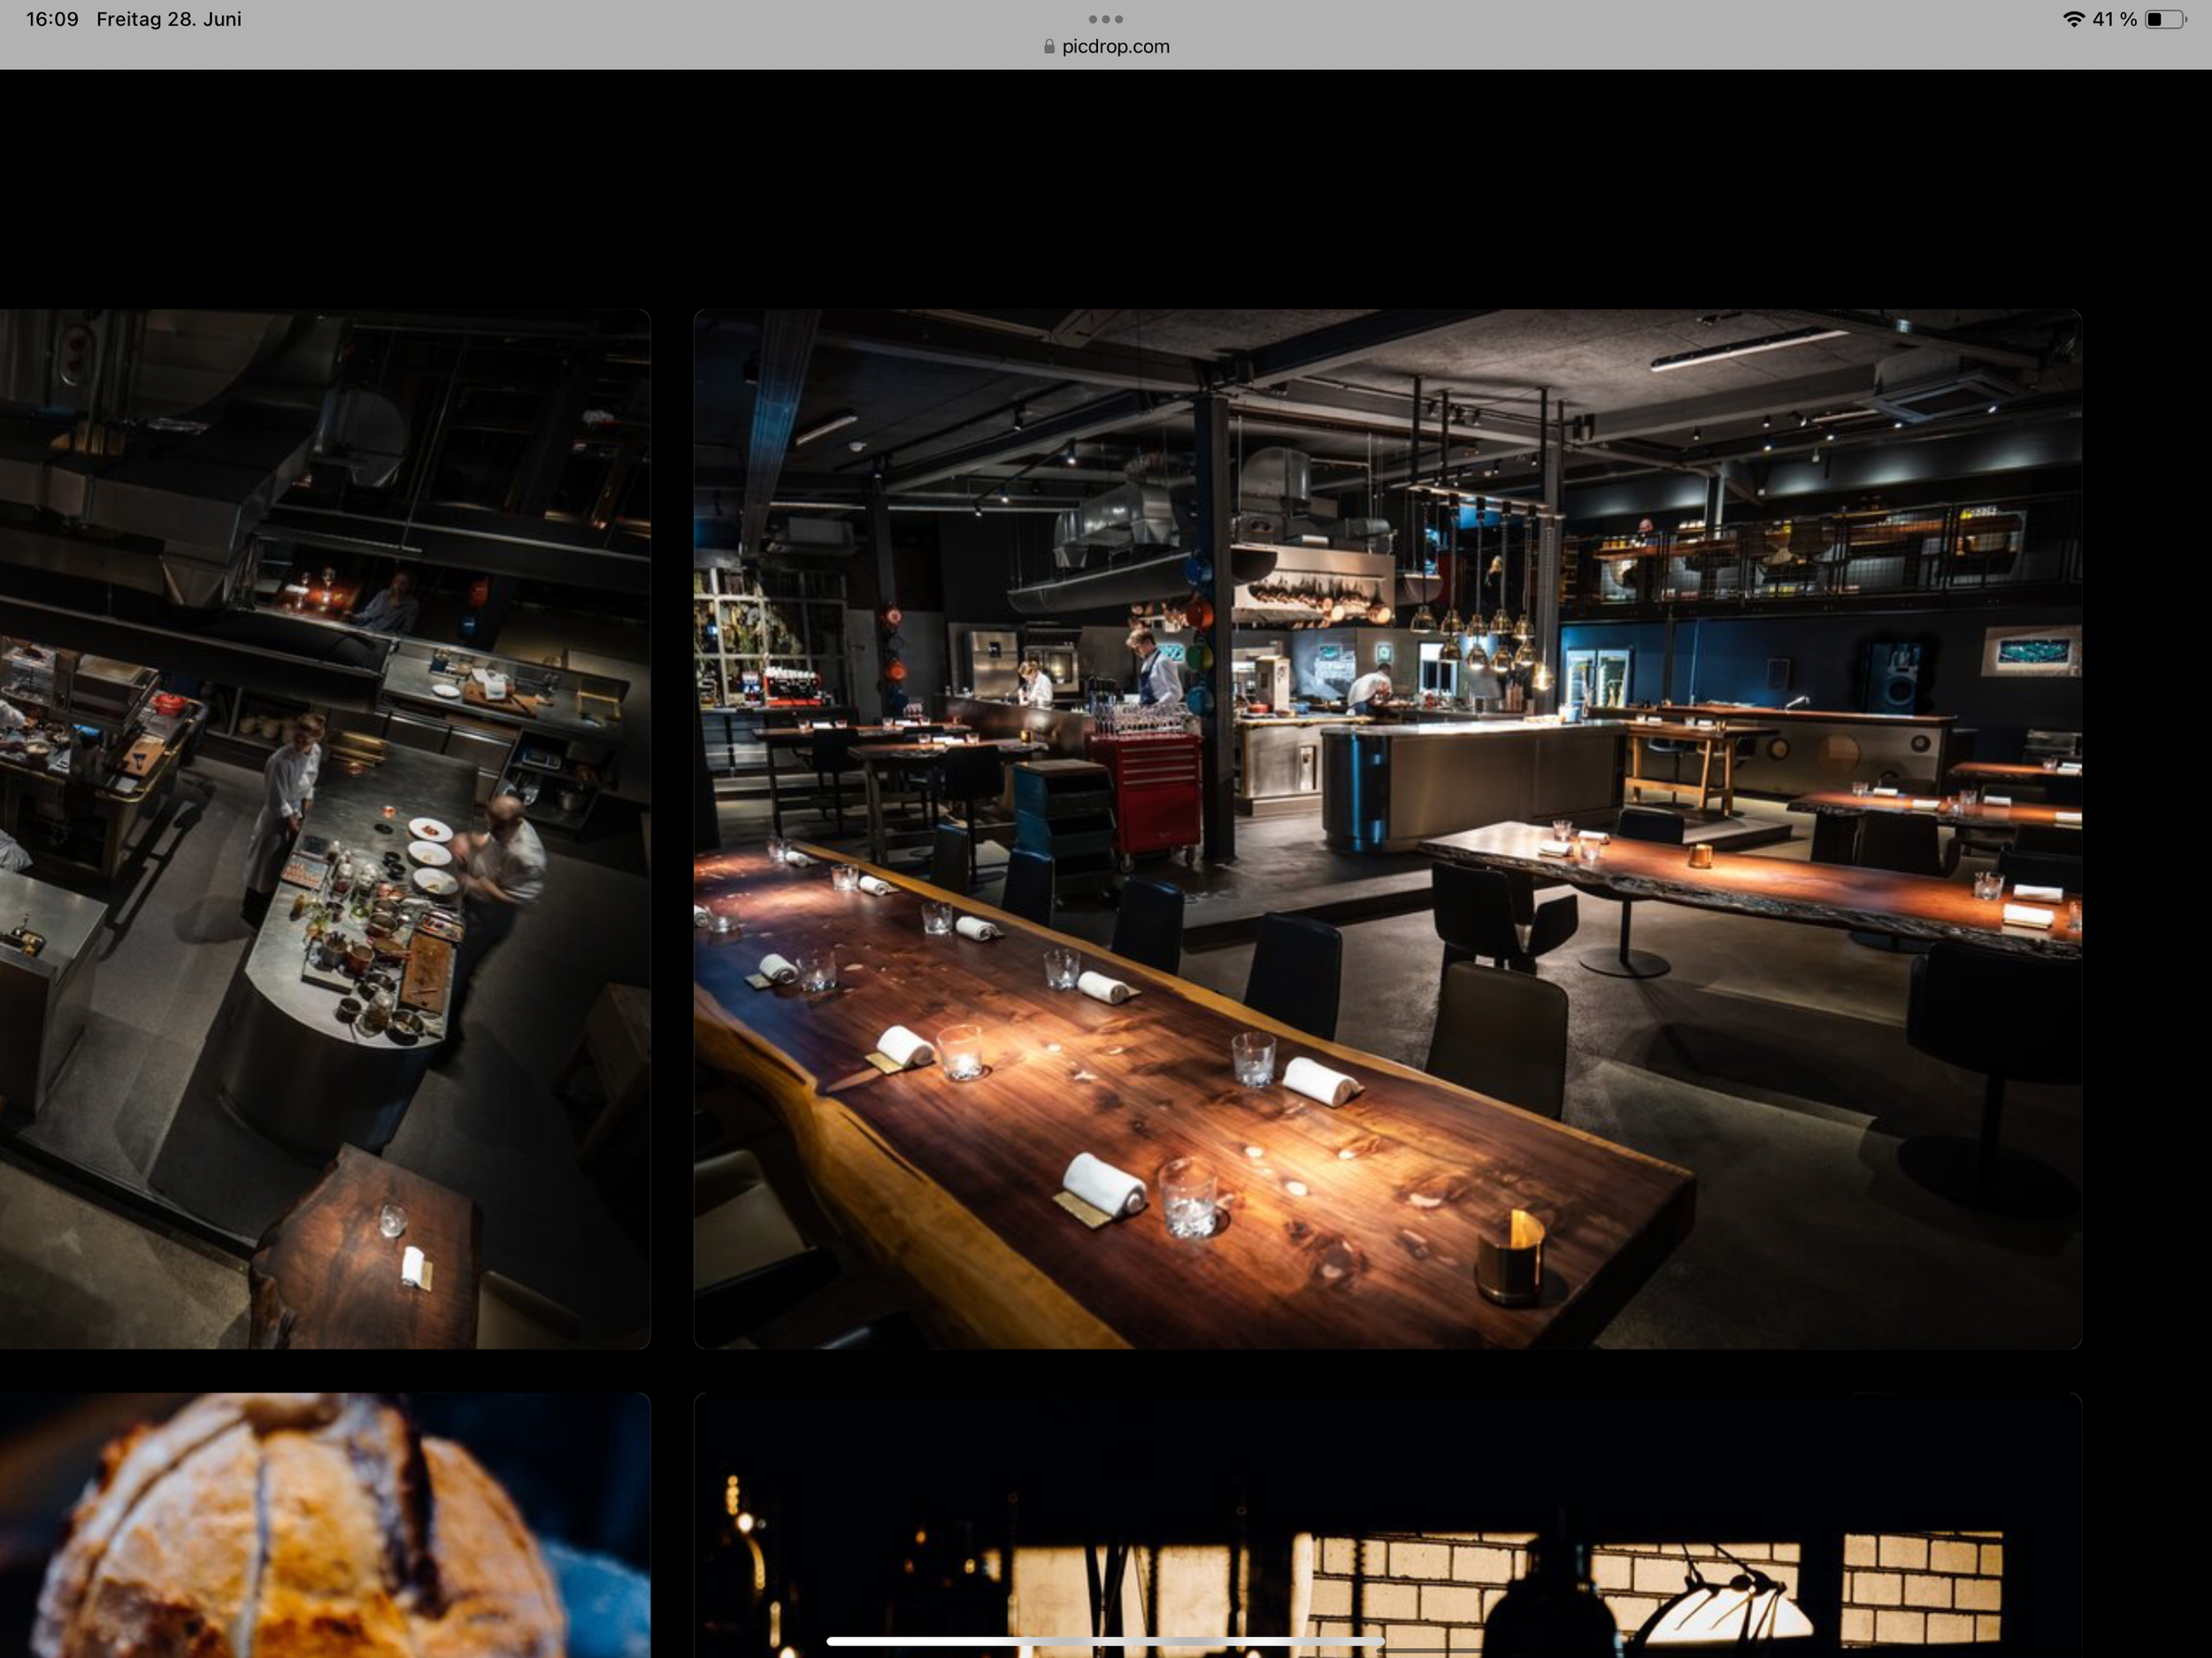Tap the date 'Freitag 28. Juni'
Viewport: 2212px width, 1658px height.
pyautogui.click(x=169, y=19)
